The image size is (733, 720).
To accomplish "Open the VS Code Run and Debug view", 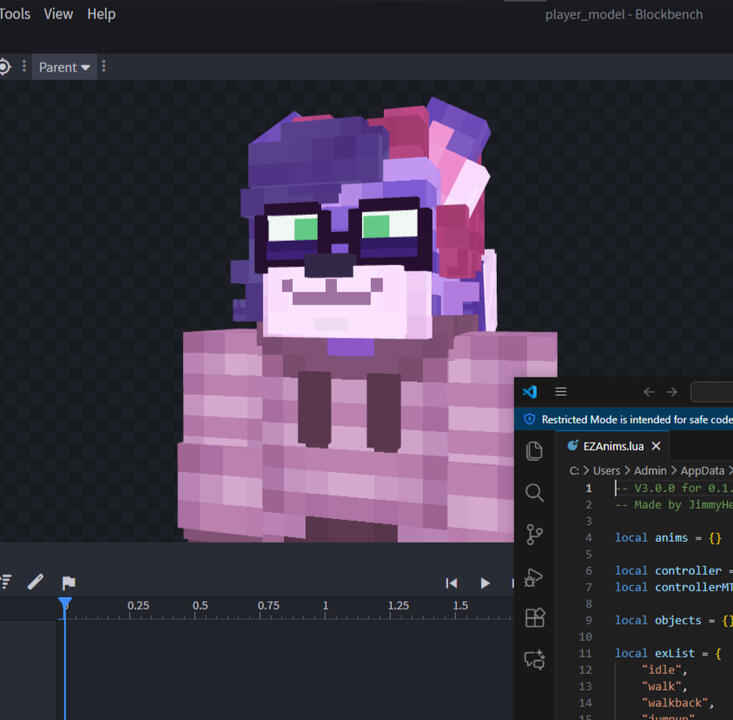I will (534, 577).
